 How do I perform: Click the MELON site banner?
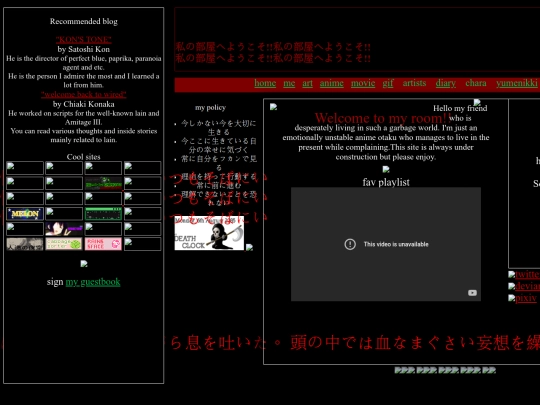pos(25,214)
